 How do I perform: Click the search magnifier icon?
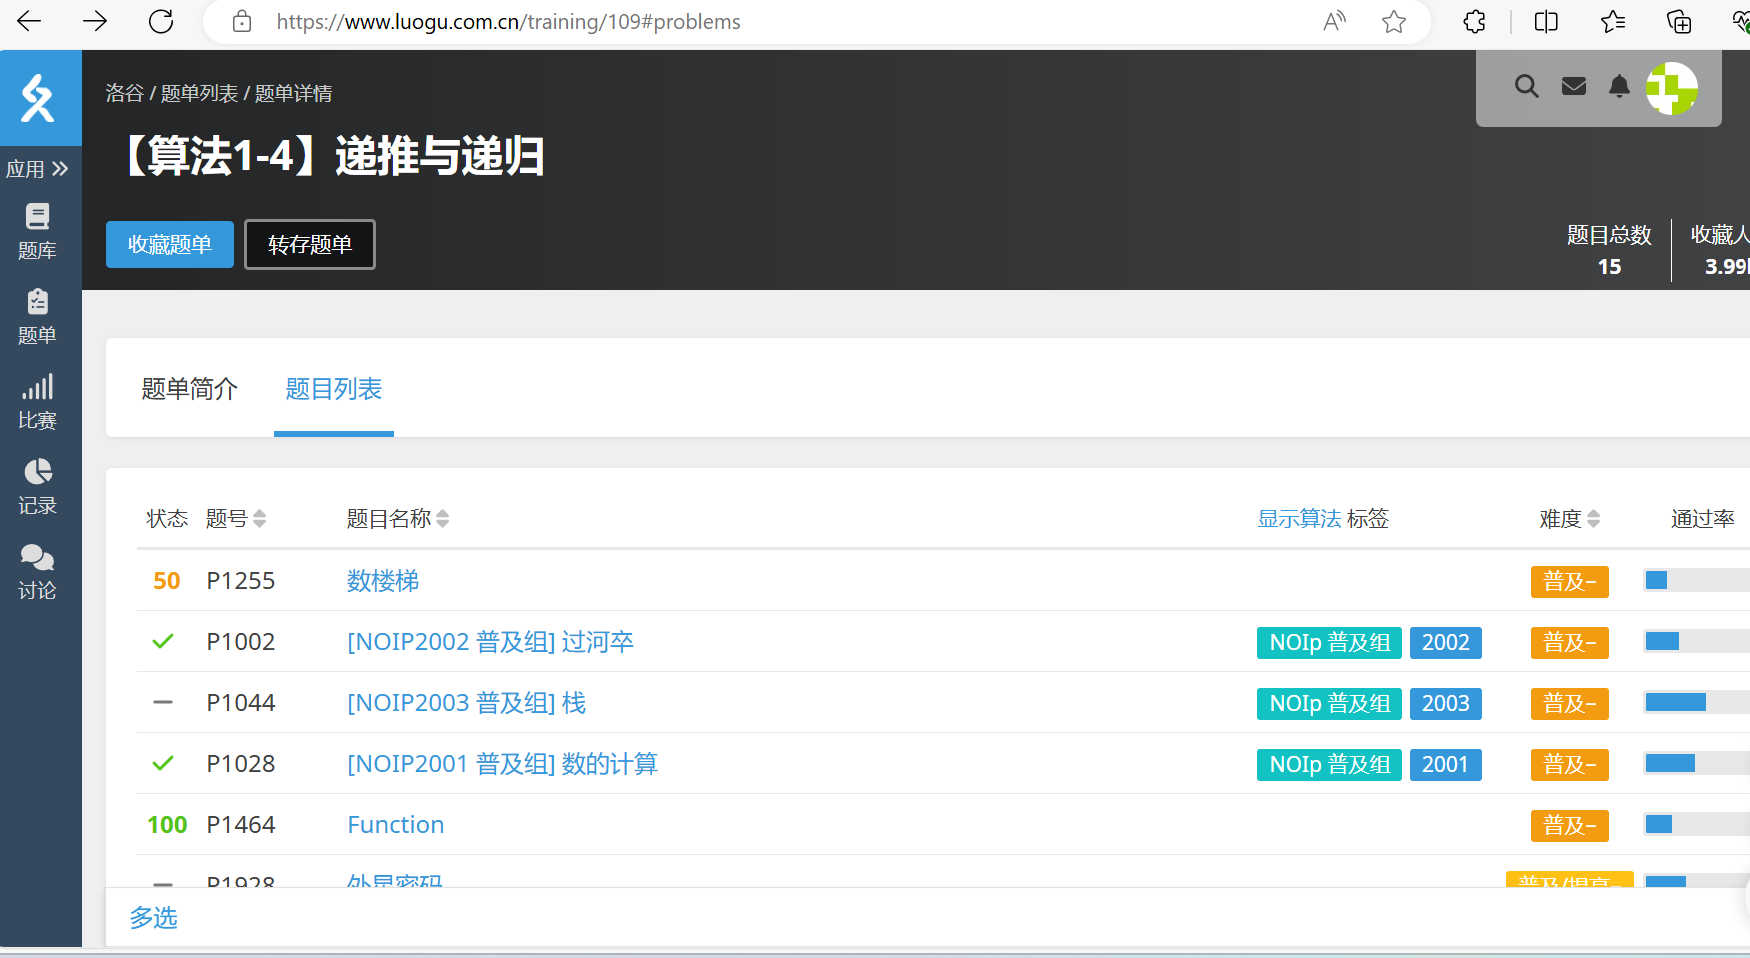(x=1526, y=87)
